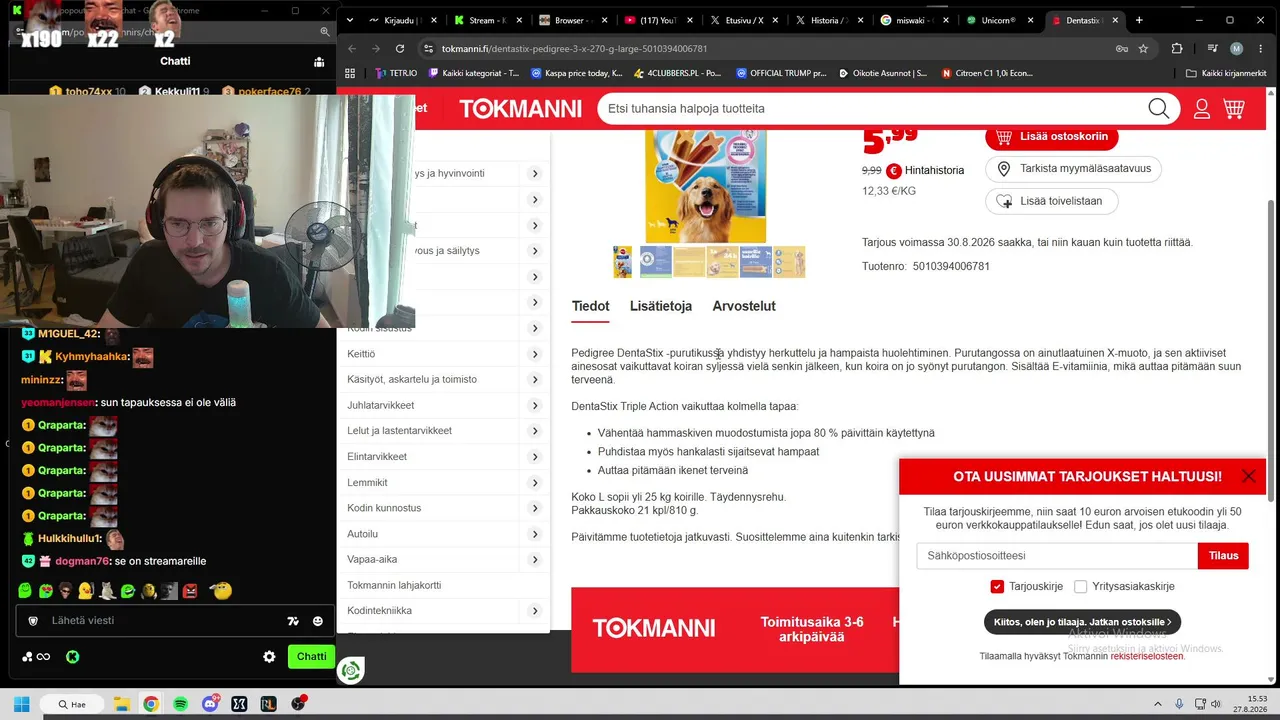Screen dimensions: 1280x720
Task: Open the Tokmanni shopping cart icon
Action: point(1234,109)
